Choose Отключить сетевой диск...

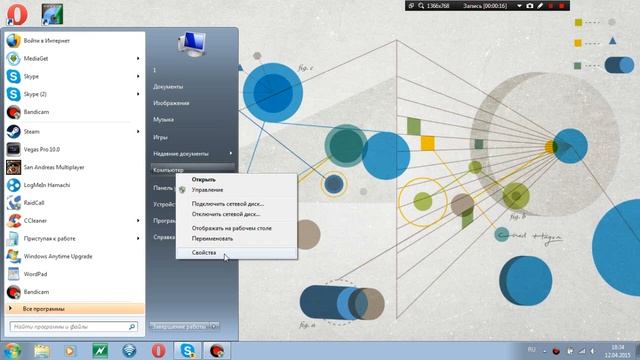[x=236, y=214]
